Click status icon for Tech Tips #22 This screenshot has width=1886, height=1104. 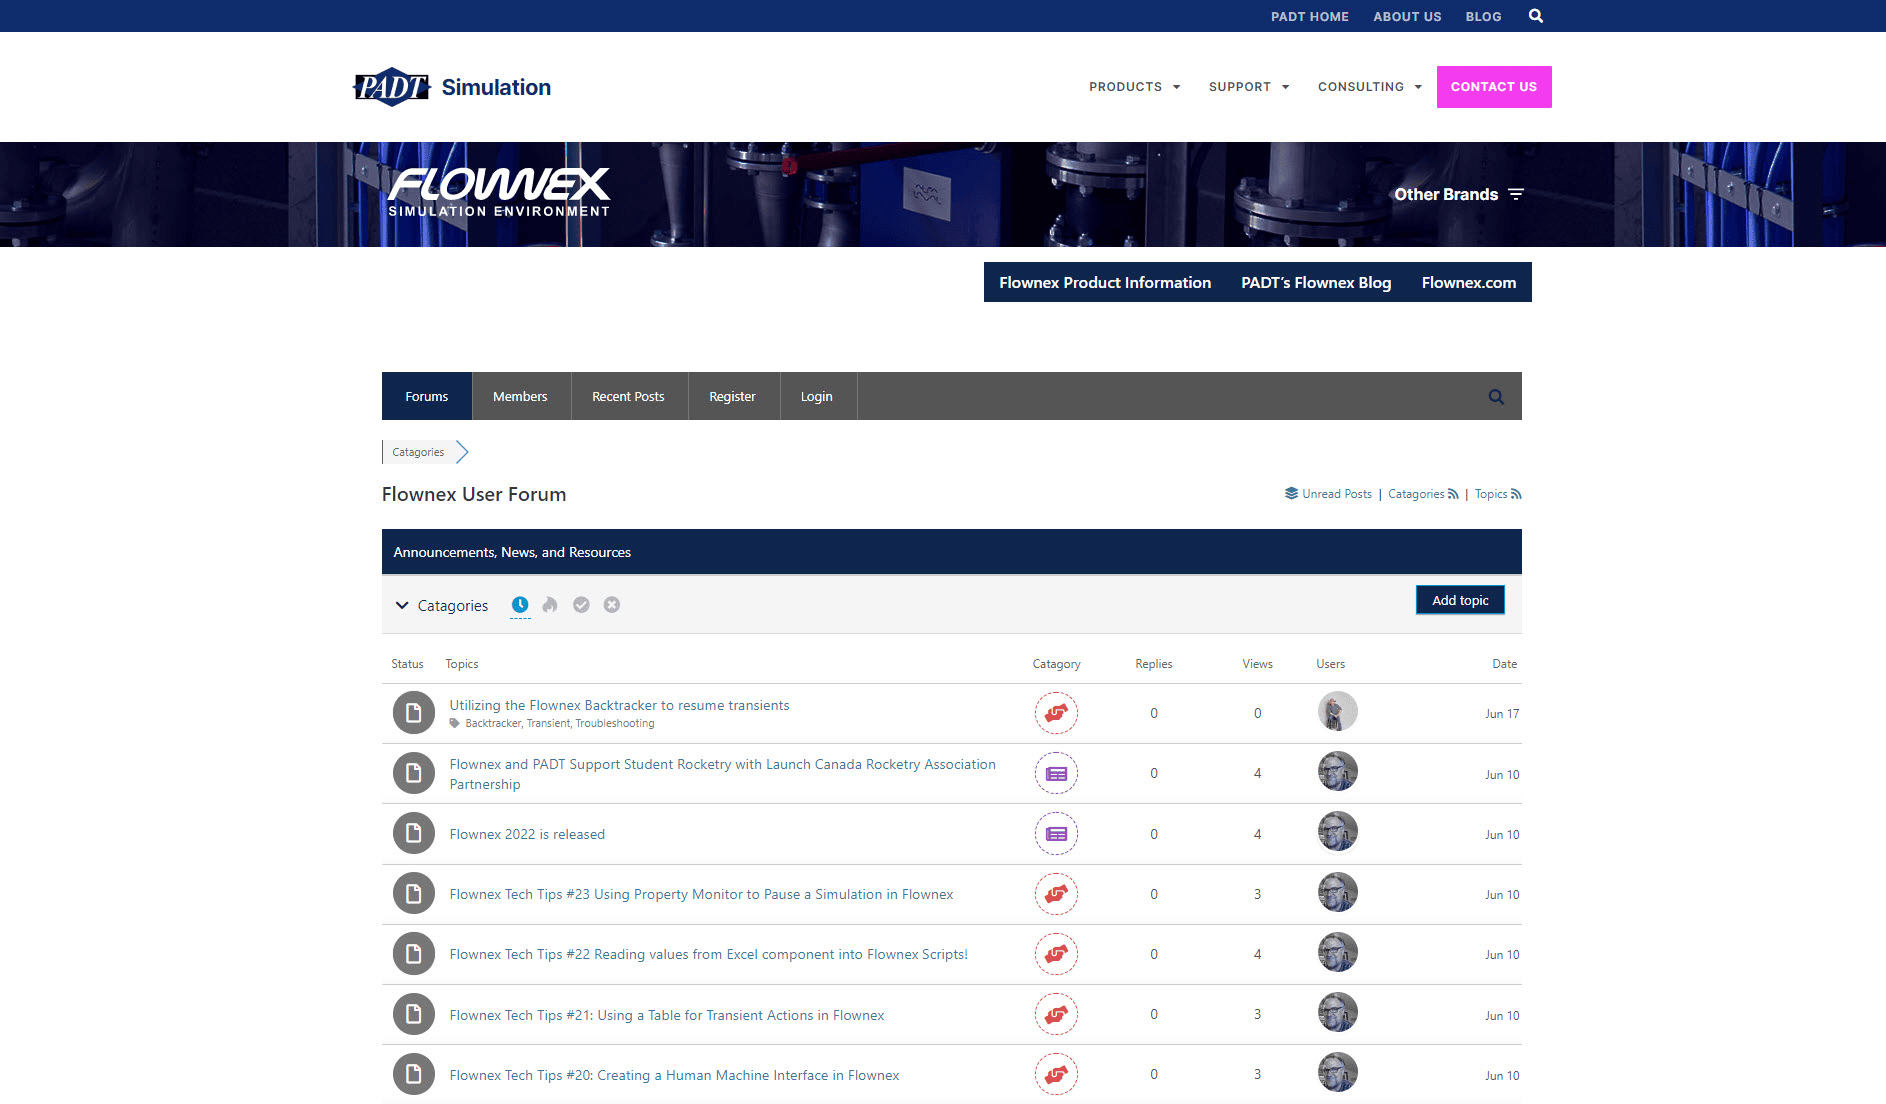pos(413,954)
